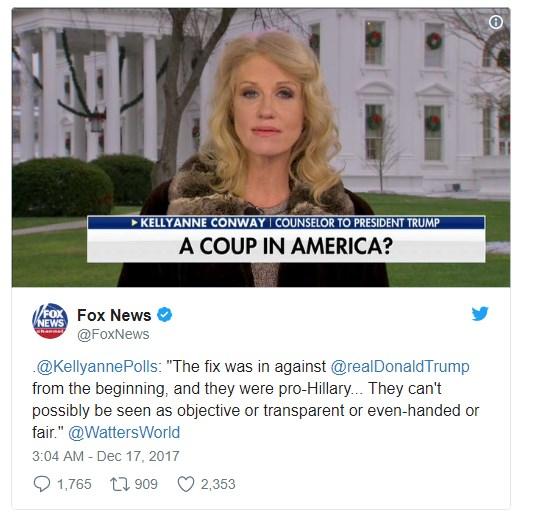Click the reply speech bubble icon
The image size is (536, 513).
coord(42,484)
